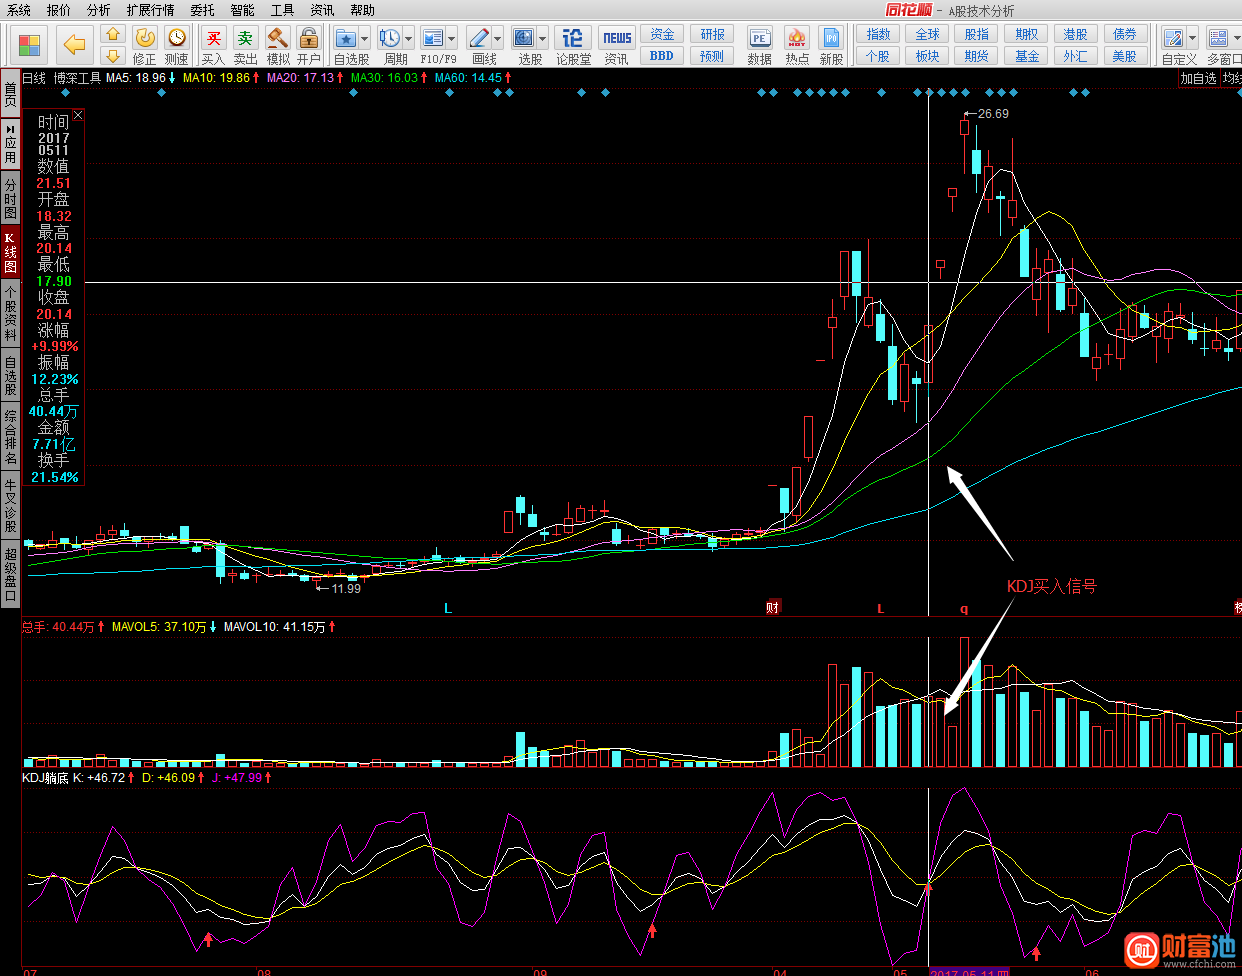
Task: Open the 论股堂 forum icon
Action: point(573,45)
